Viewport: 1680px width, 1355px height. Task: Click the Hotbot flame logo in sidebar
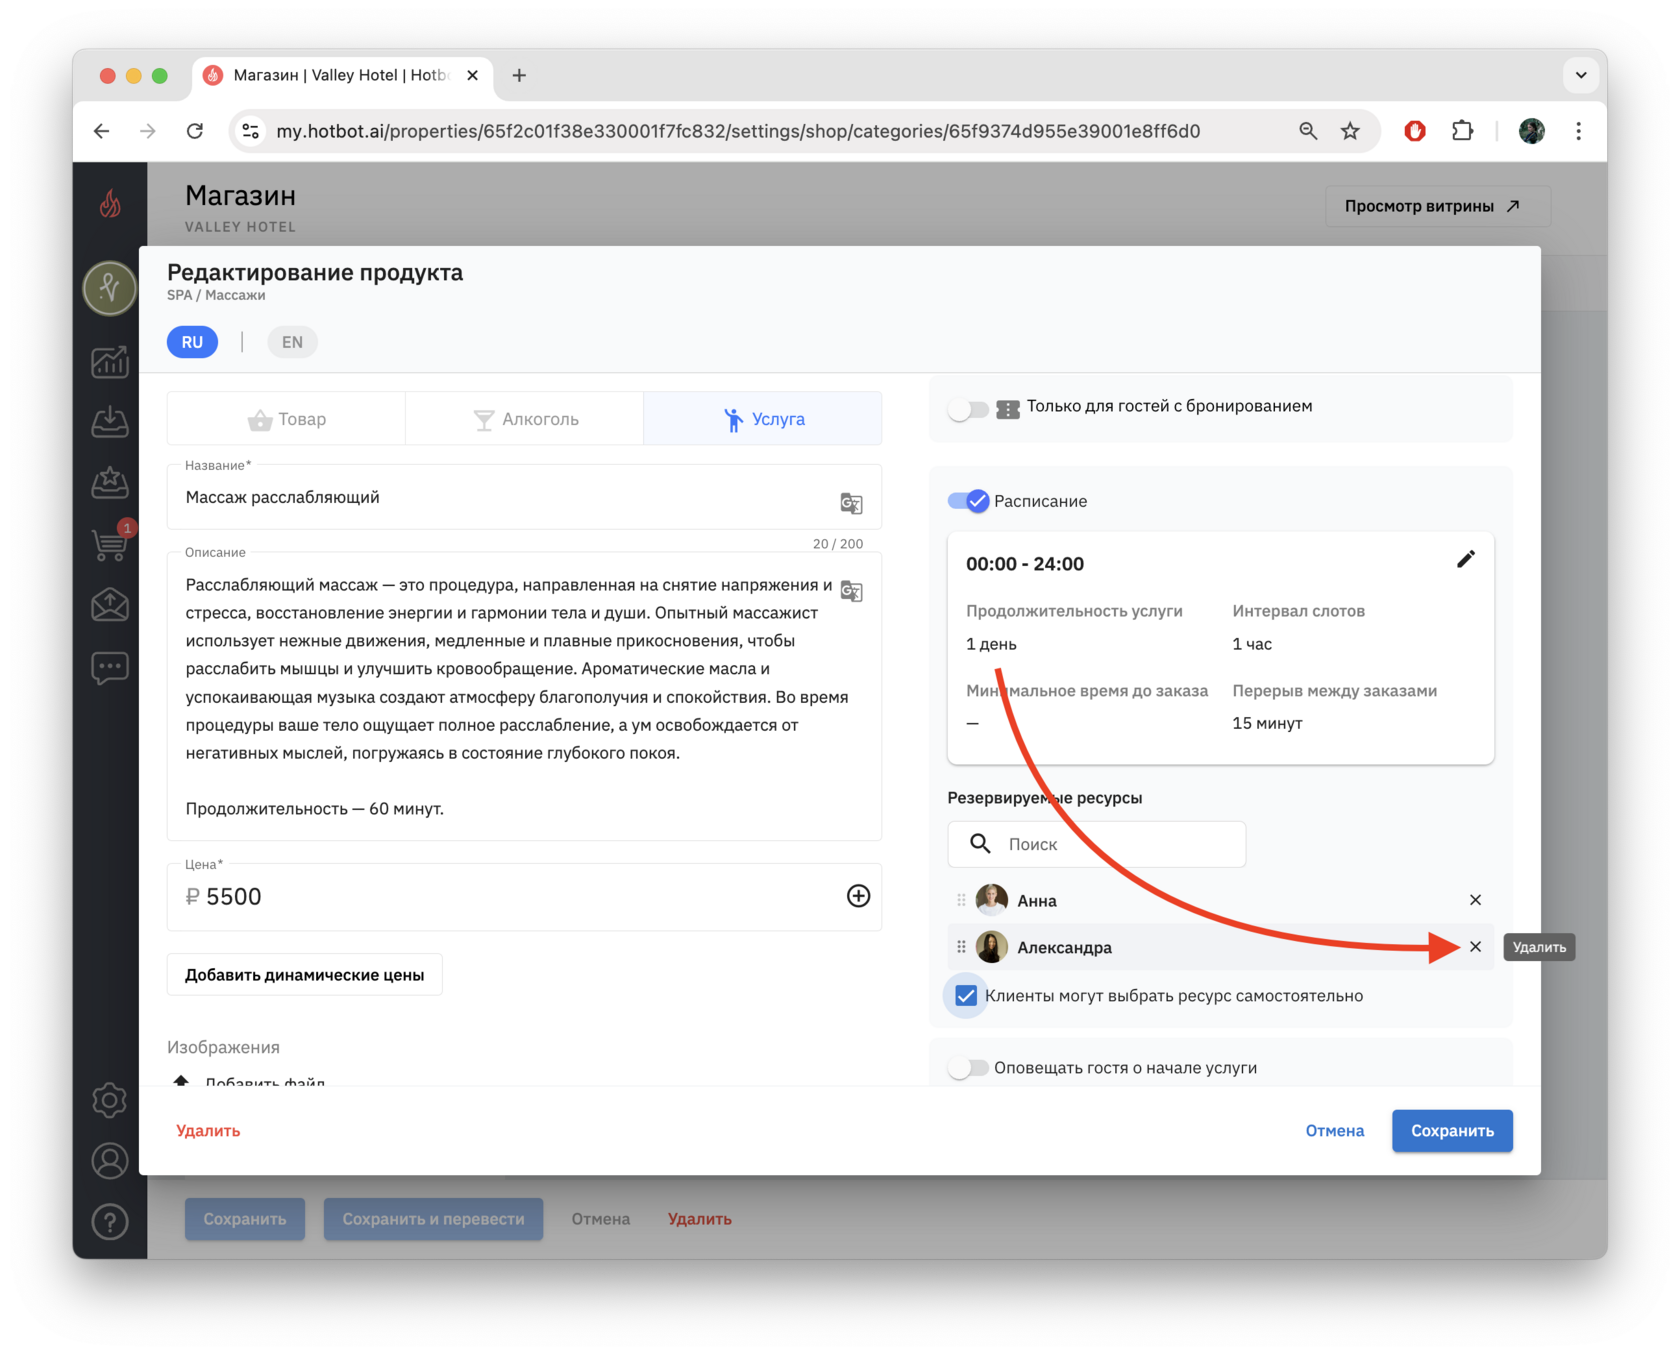pos(110,204)
